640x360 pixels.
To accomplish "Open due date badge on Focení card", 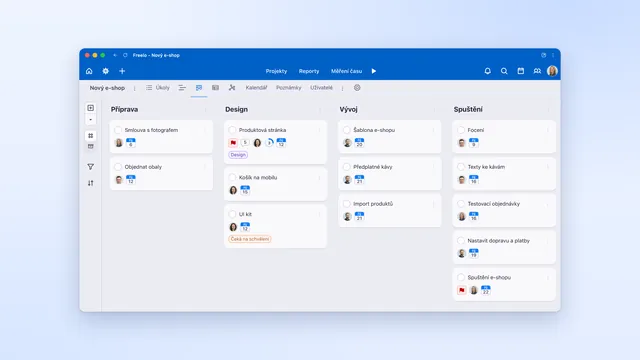I will click(x=473, y=143).
